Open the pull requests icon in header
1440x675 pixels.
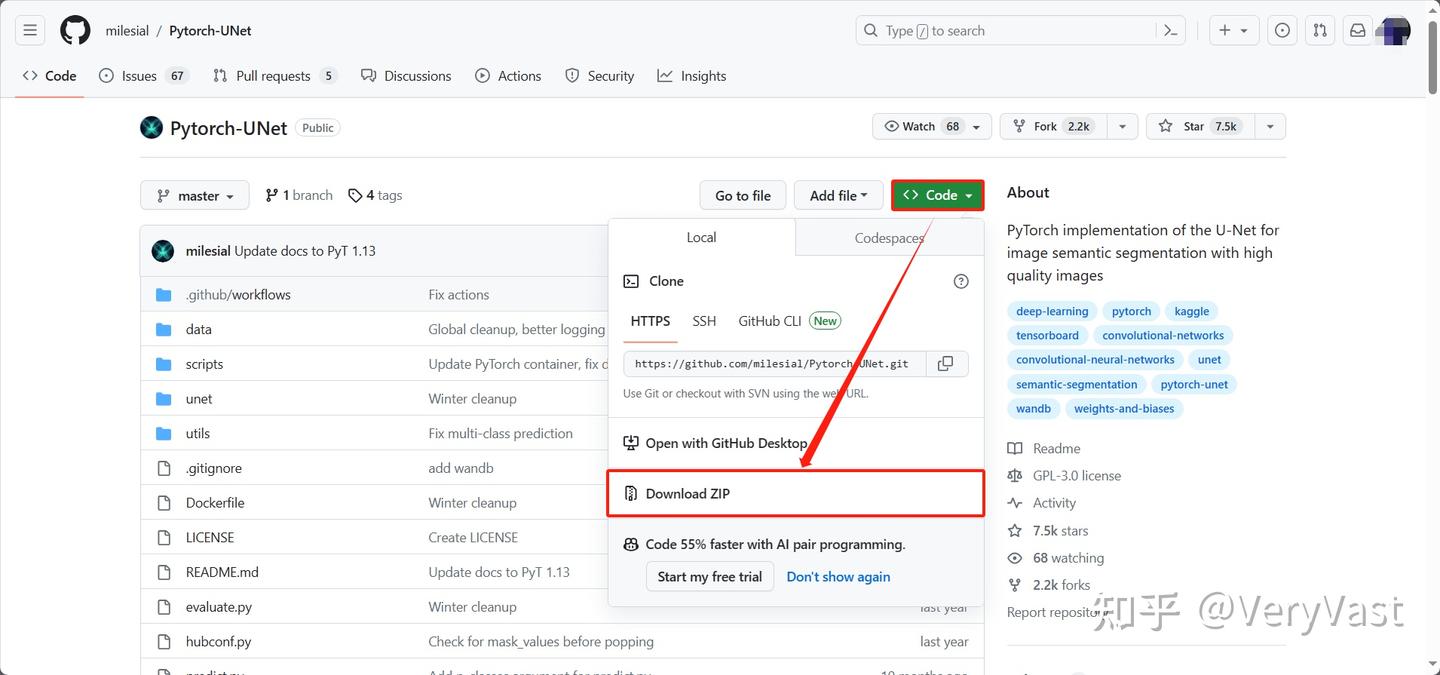[1320, 31]
